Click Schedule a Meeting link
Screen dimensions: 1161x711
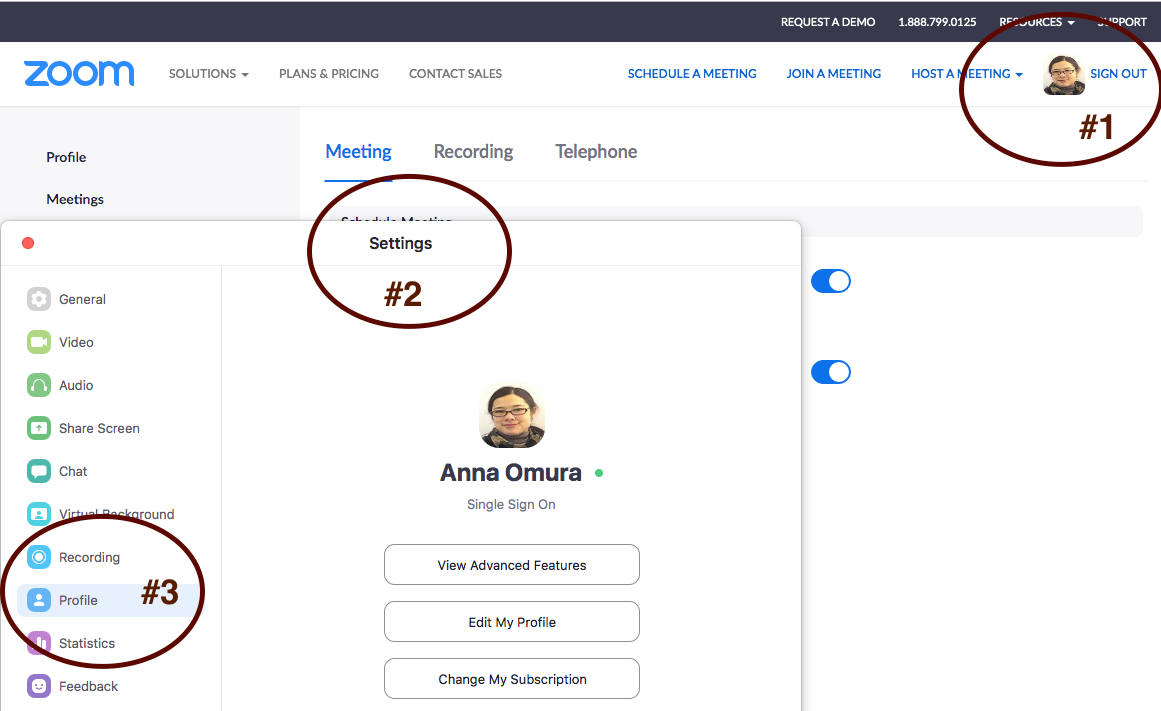point(692,74)
